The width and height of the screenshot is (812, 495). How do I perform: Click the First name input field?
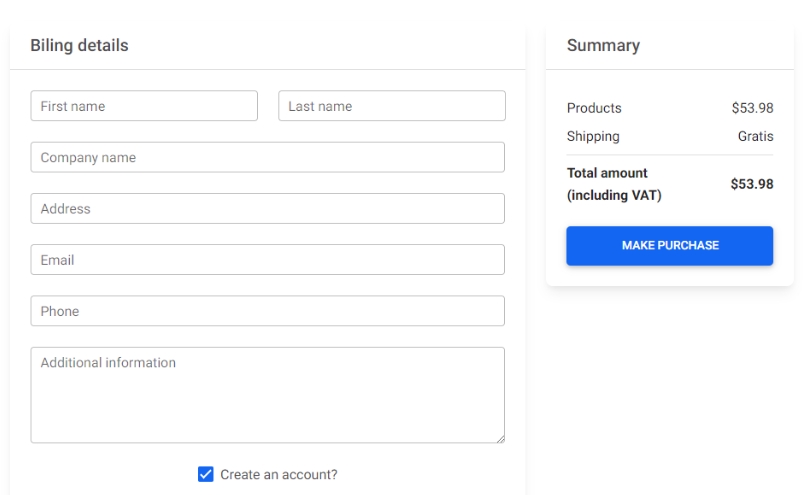pos(144,106)
